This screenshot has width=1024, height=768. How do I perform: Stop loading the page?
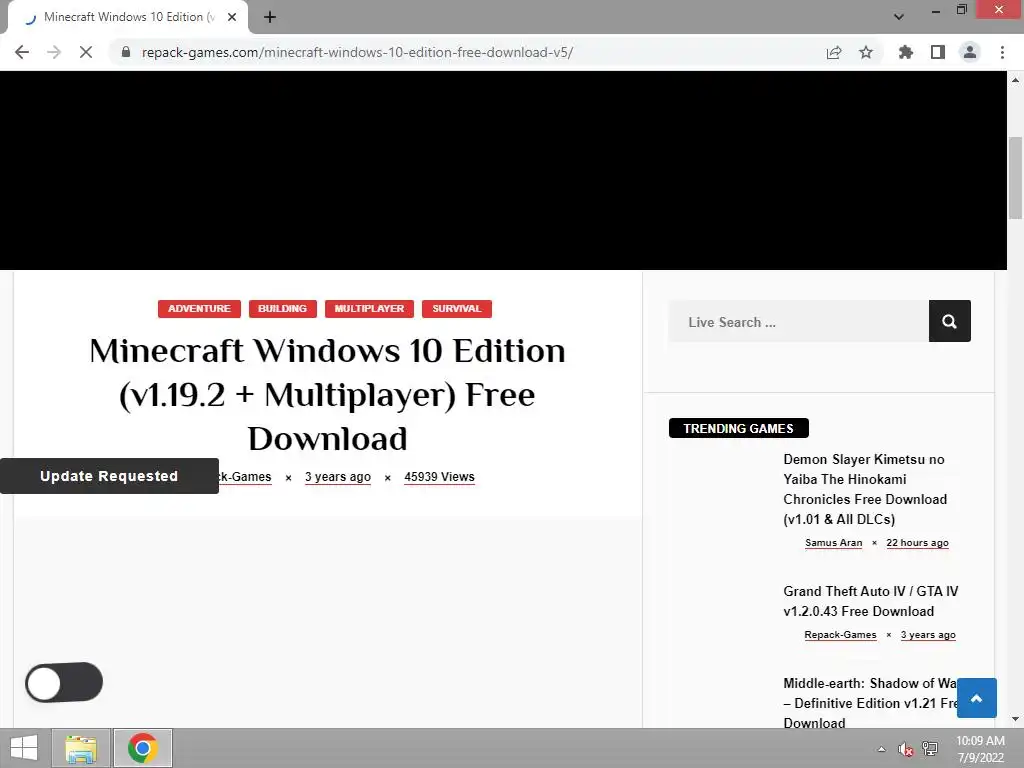(x=86, y=52)
